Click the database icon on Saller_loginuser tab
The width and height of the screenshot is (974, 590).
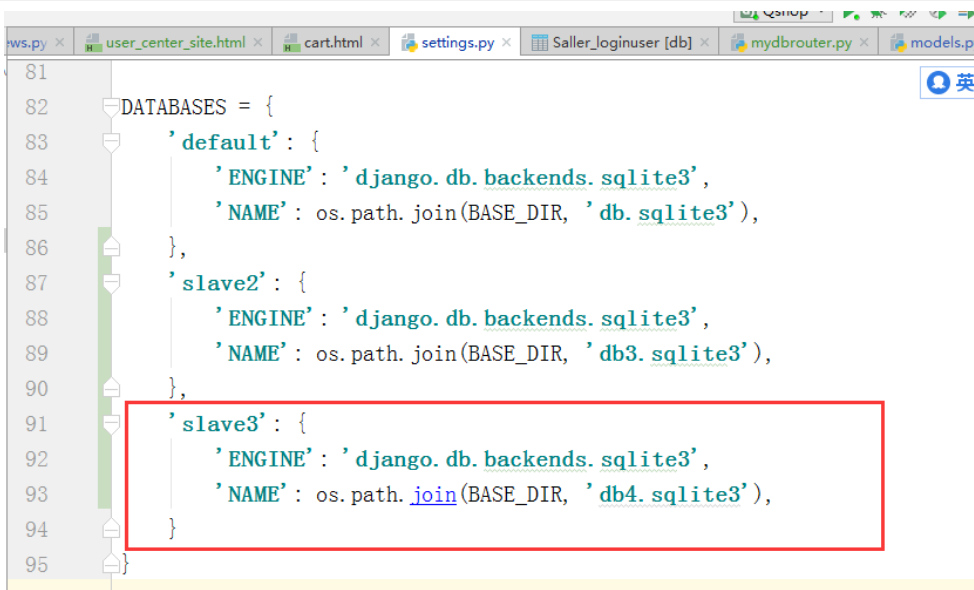pos(541,43)
